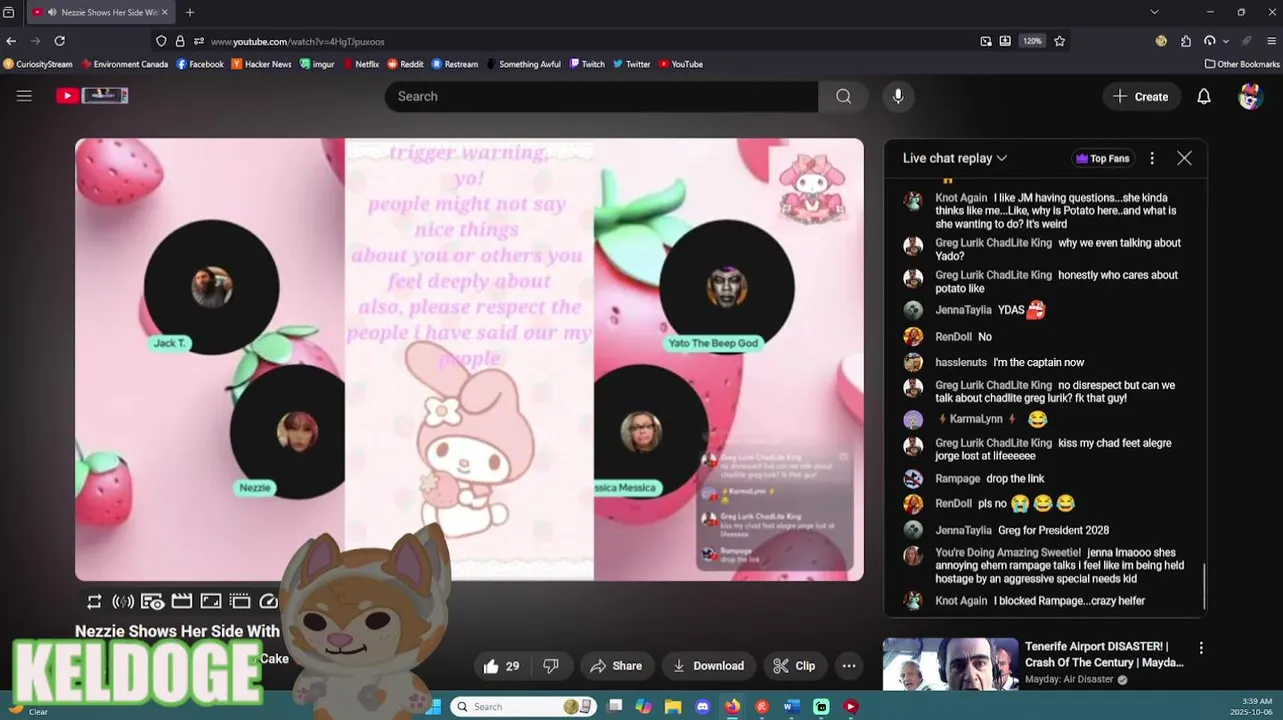Open the account avatar menu
Image resolution: width=1283 pixels, height=720 pixels.
[x=1250, y=96]
